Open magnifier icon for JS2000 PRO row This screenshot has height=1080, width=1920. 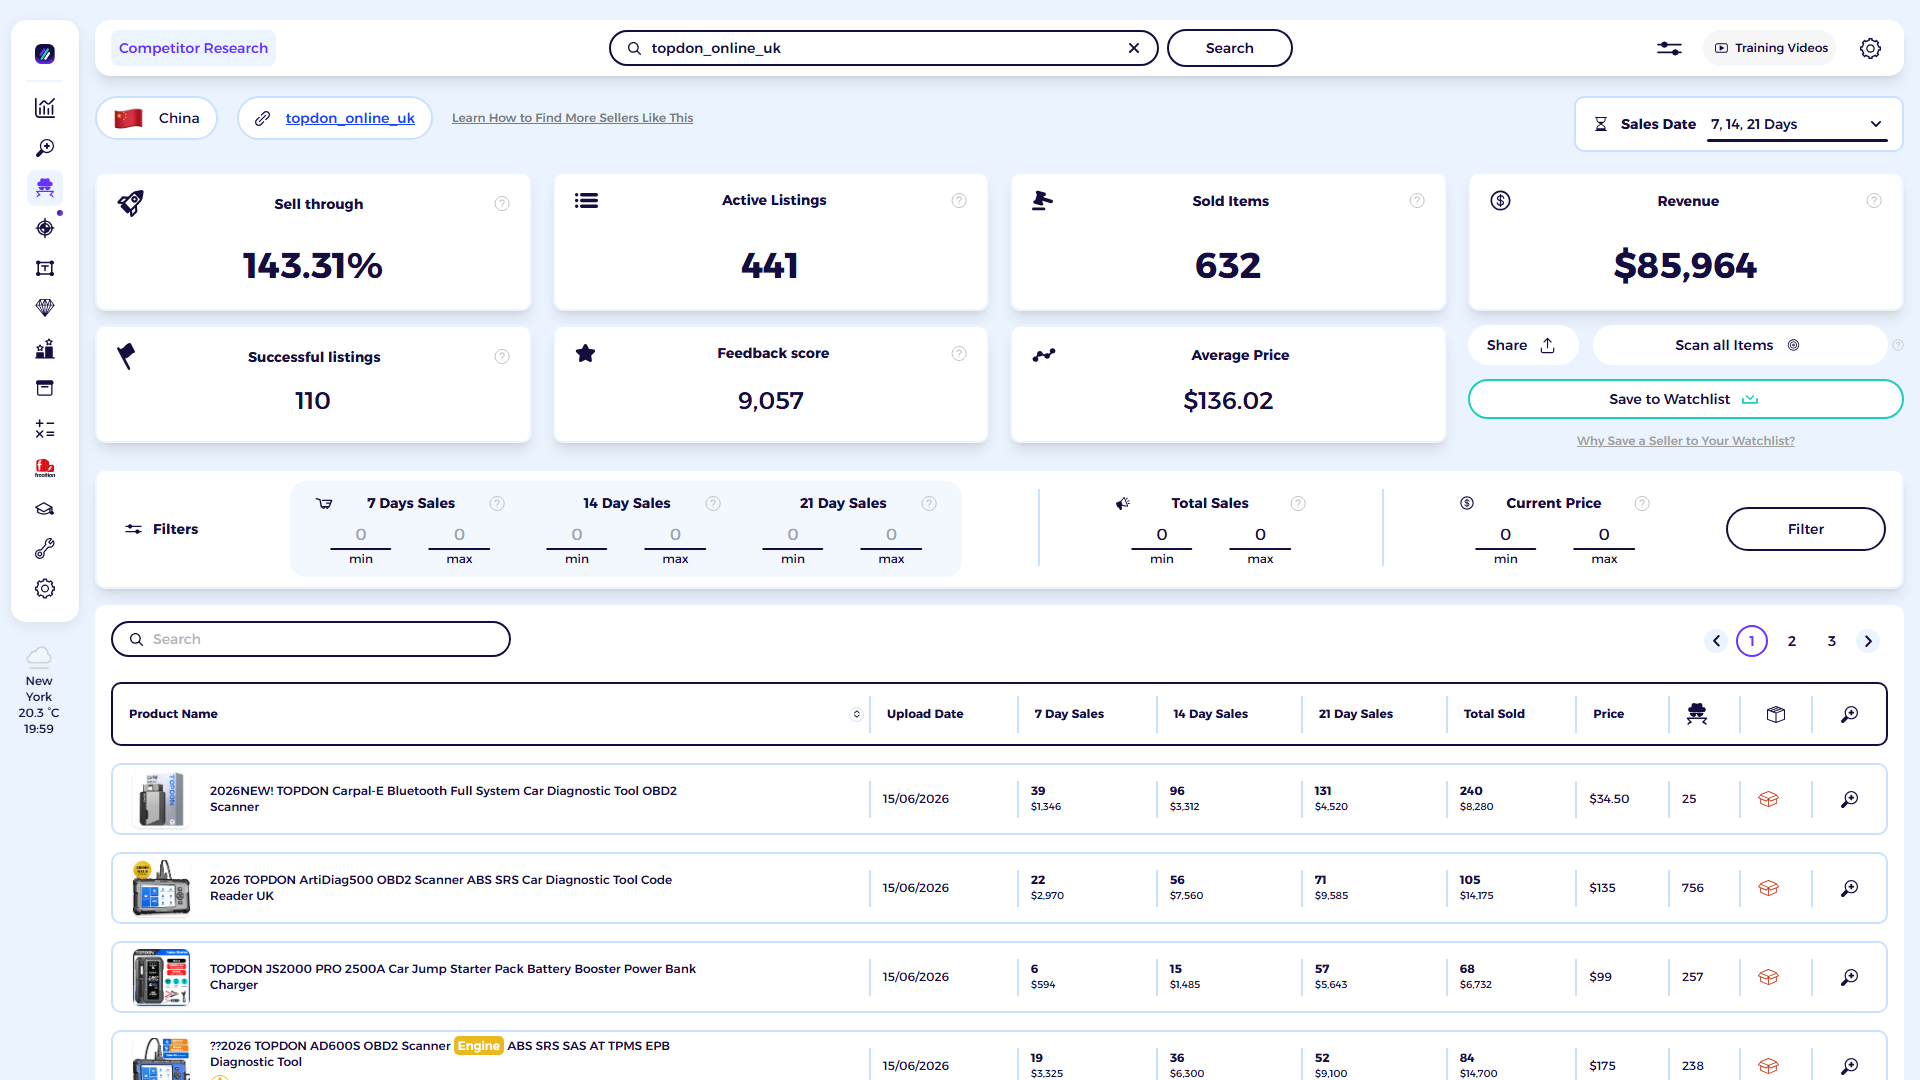[1850, 977]
